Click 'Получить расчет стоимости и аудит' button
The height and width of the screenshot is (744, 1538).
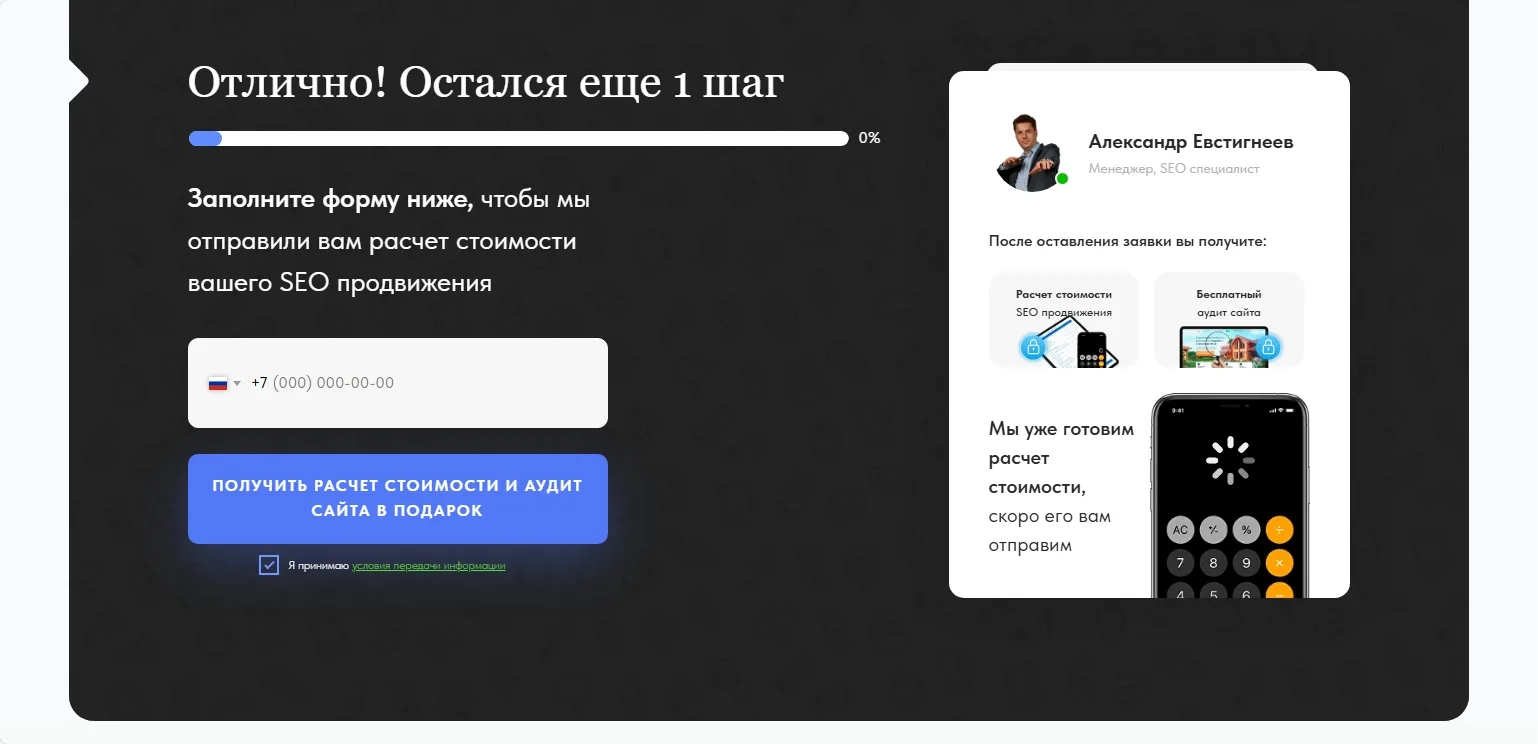pyautogui.click(x=398, y=499)
